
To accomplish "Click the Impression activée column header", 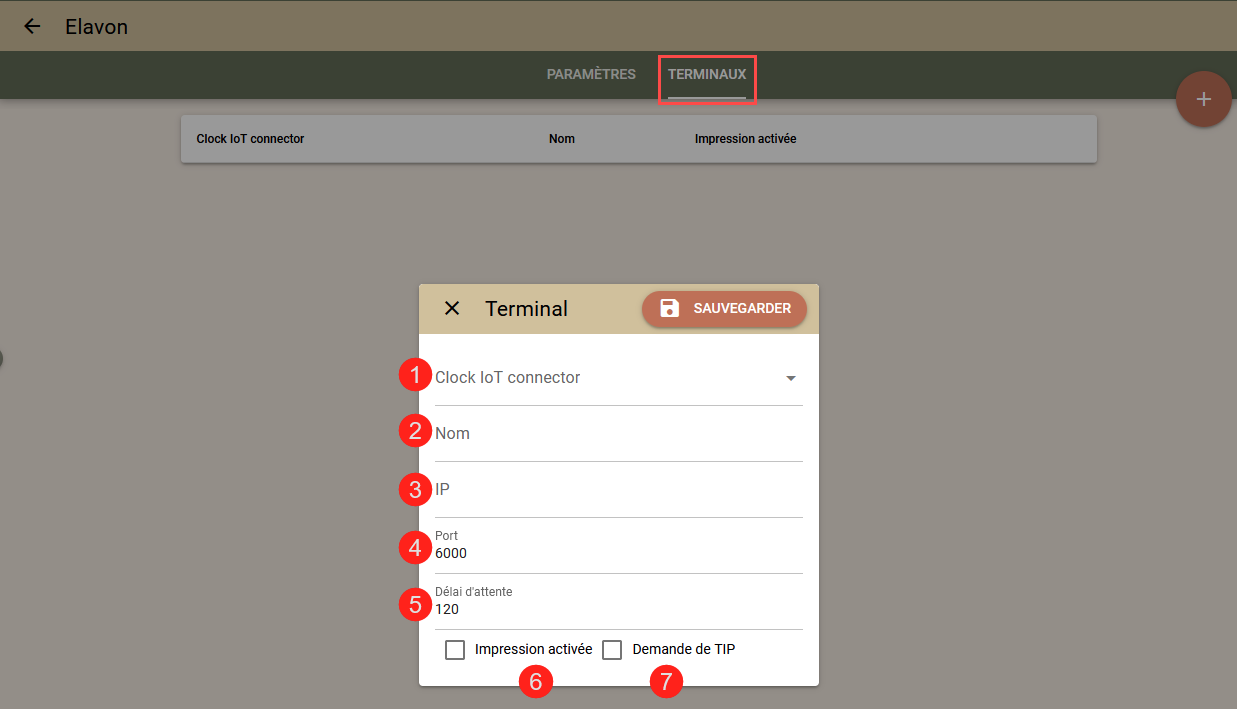I will (746, 139).
